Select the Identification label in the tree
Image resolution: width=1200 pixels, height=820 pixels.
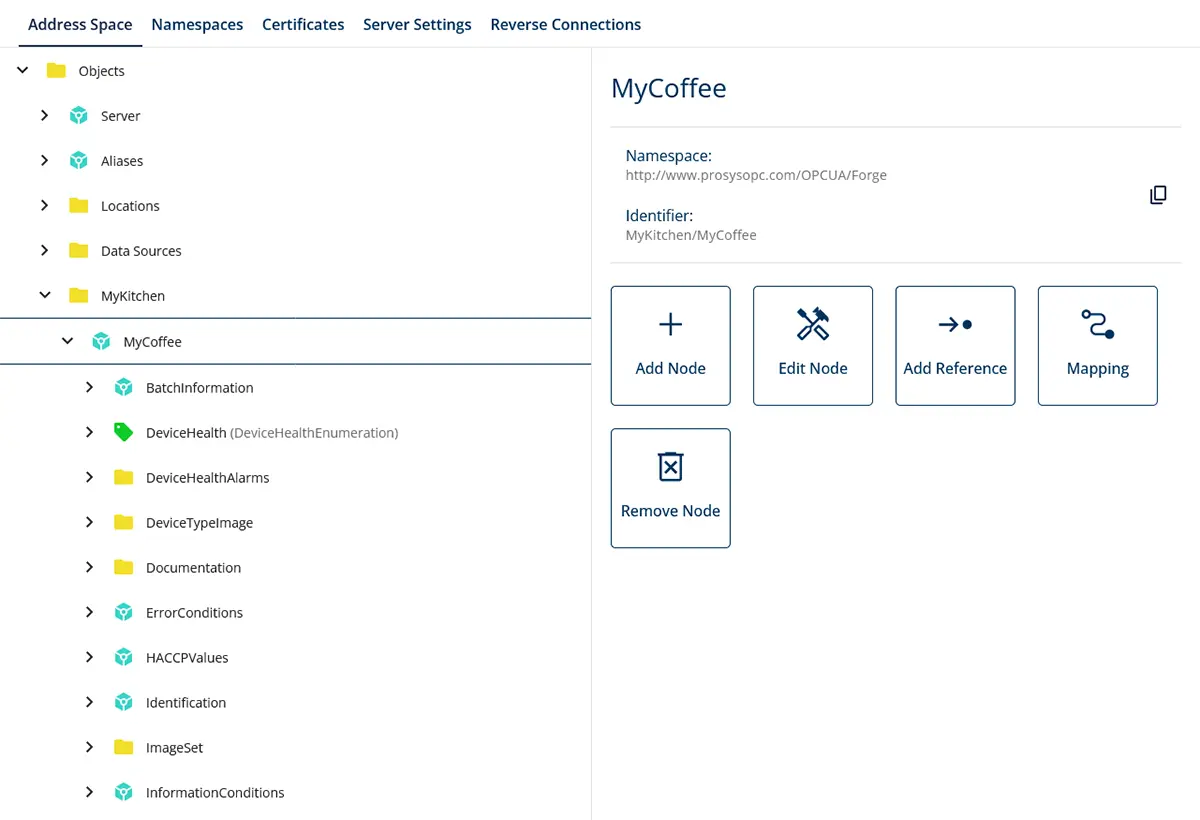(186, 703)
